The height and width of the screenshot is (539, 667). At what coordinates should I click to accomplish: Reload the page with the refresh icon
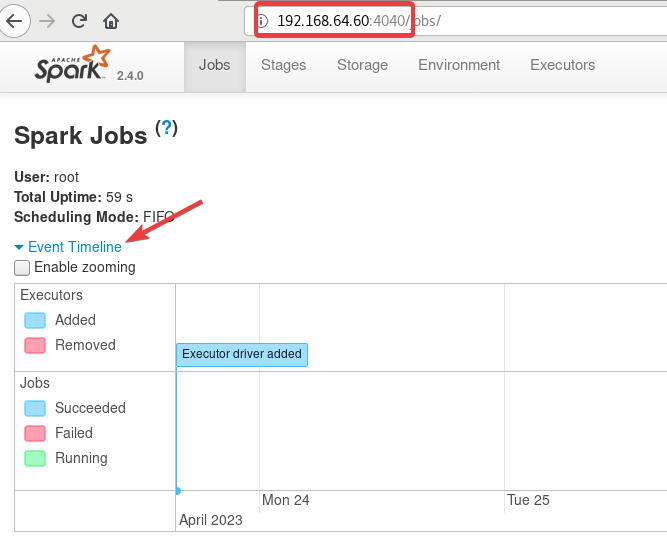click(79, 20)
